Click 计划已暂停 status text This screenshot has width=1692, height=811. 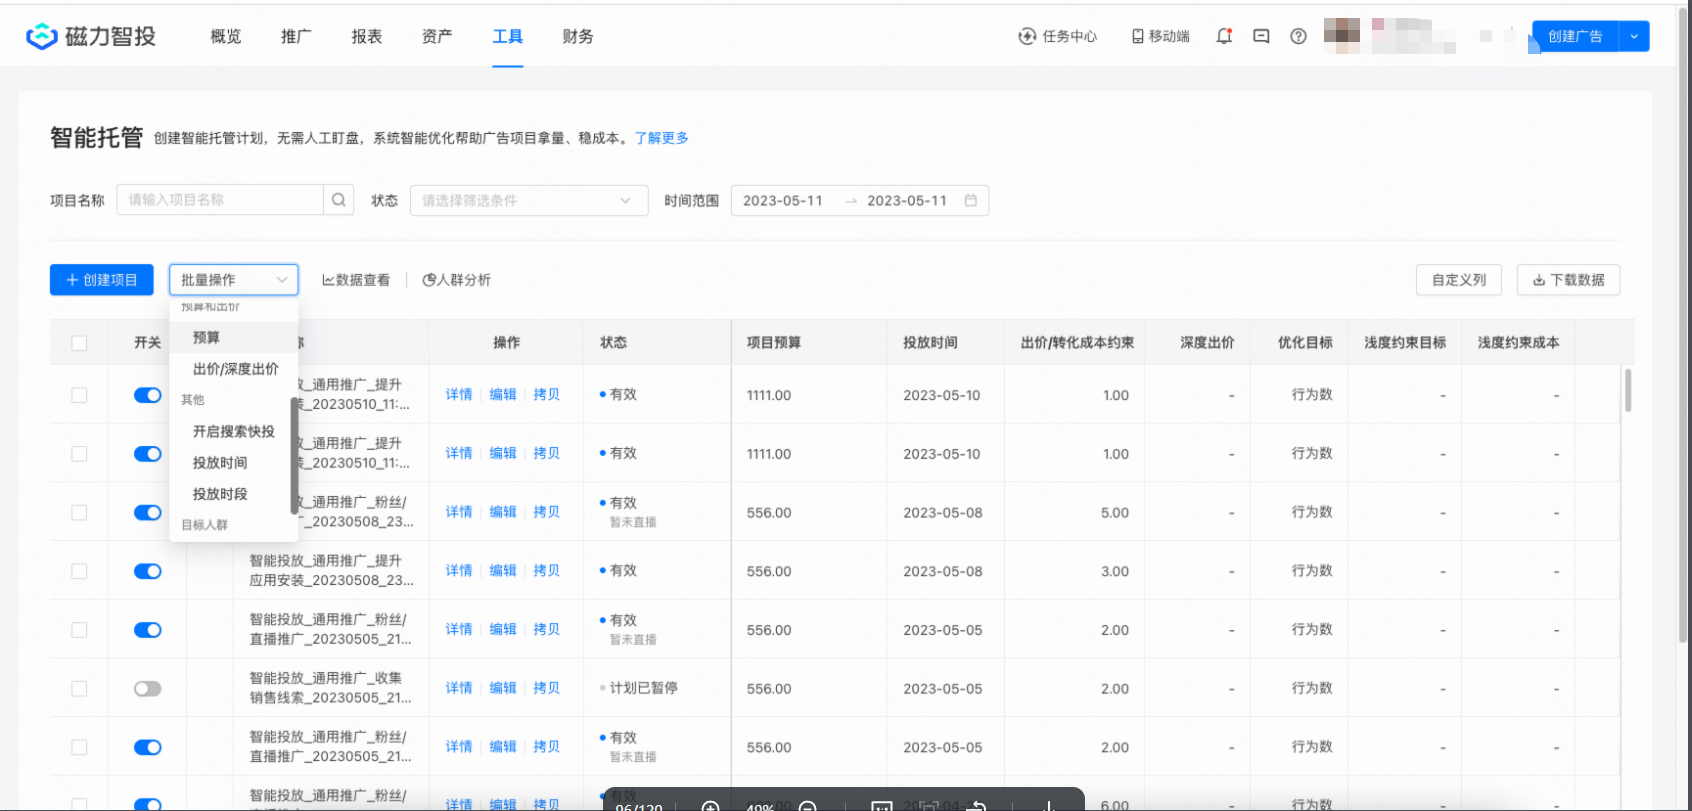click(643, 688)
